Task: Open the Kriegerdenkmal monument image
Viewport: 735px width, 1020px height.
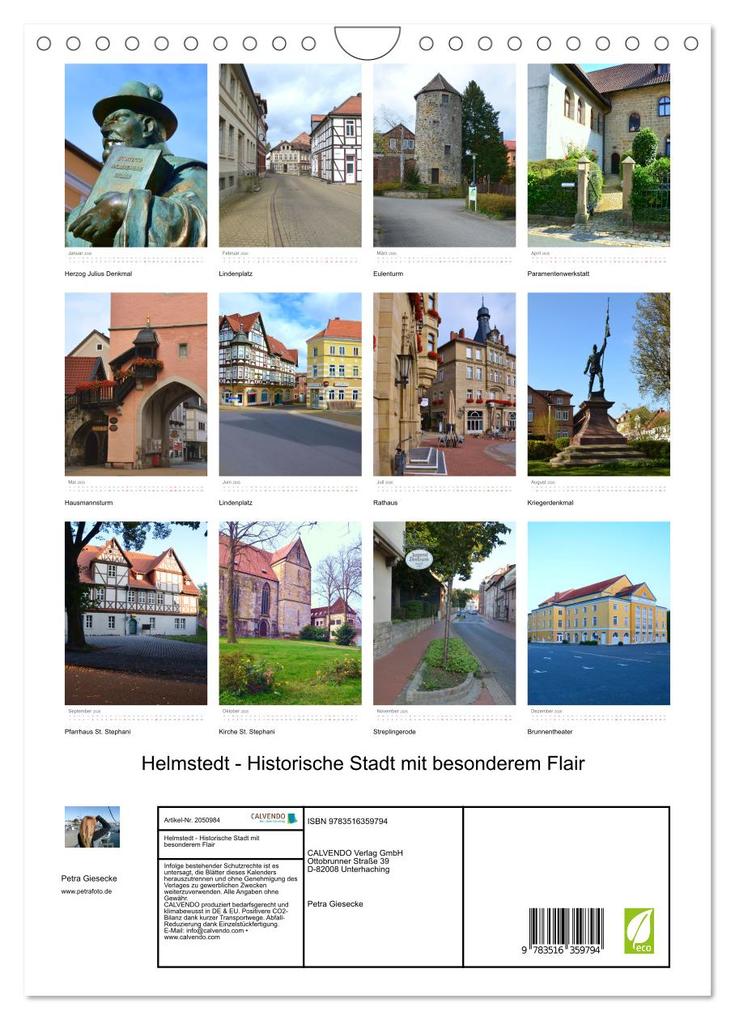Action: (598, 384)
